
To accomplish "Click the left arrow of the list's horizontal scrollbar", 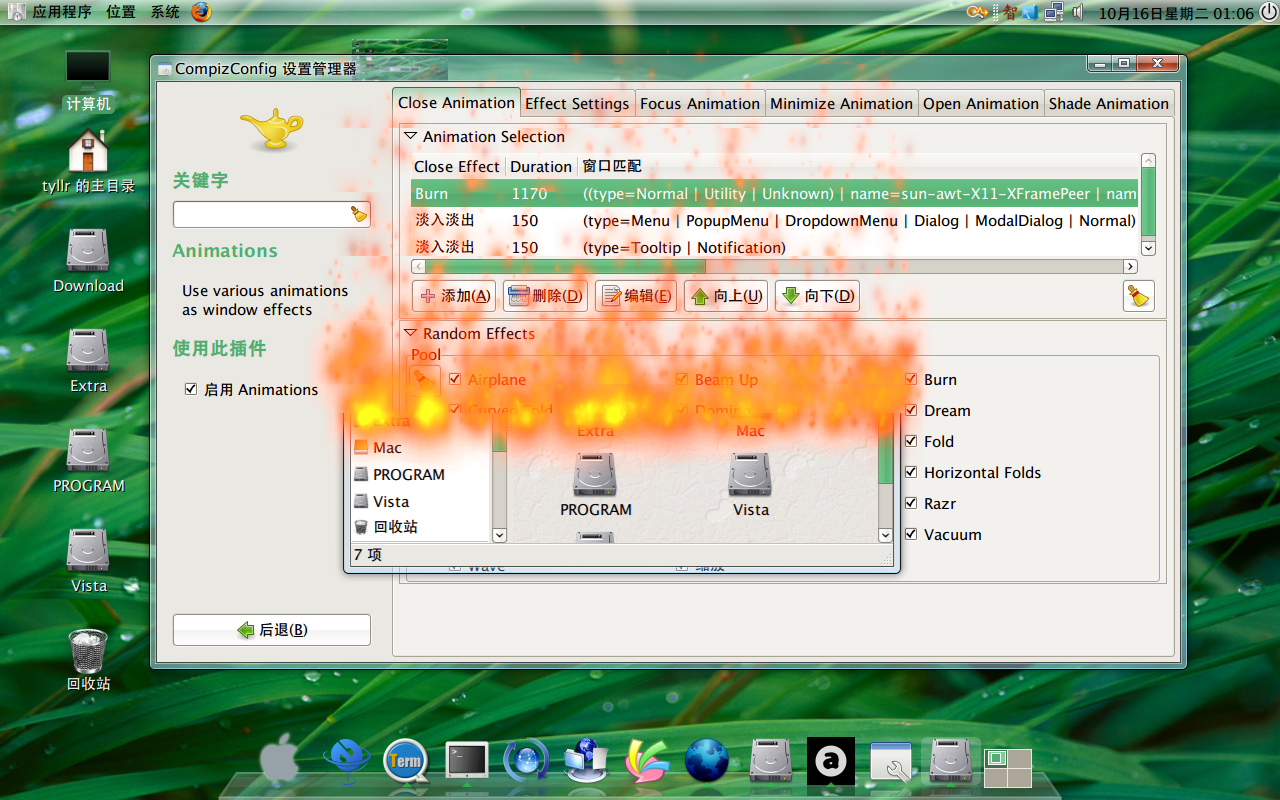I will (x=418, y=266).
